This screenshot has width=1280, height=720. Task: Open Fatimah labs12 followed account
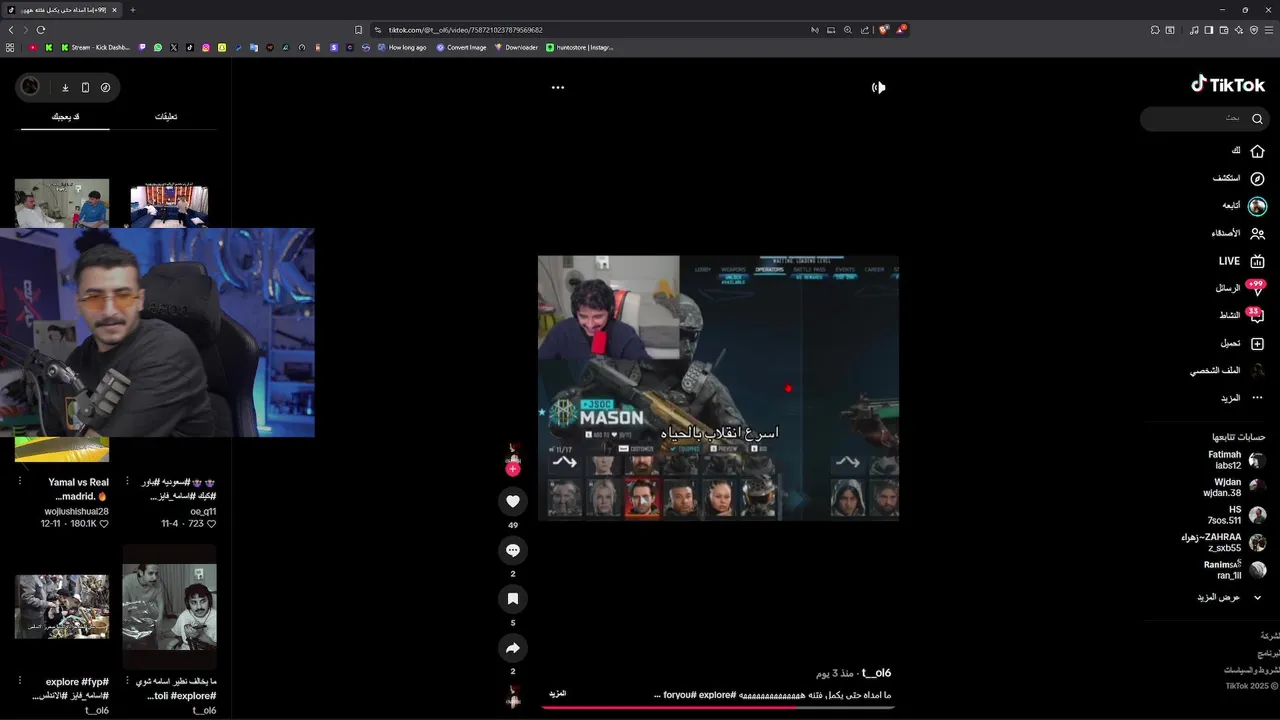click(1236, 460)
